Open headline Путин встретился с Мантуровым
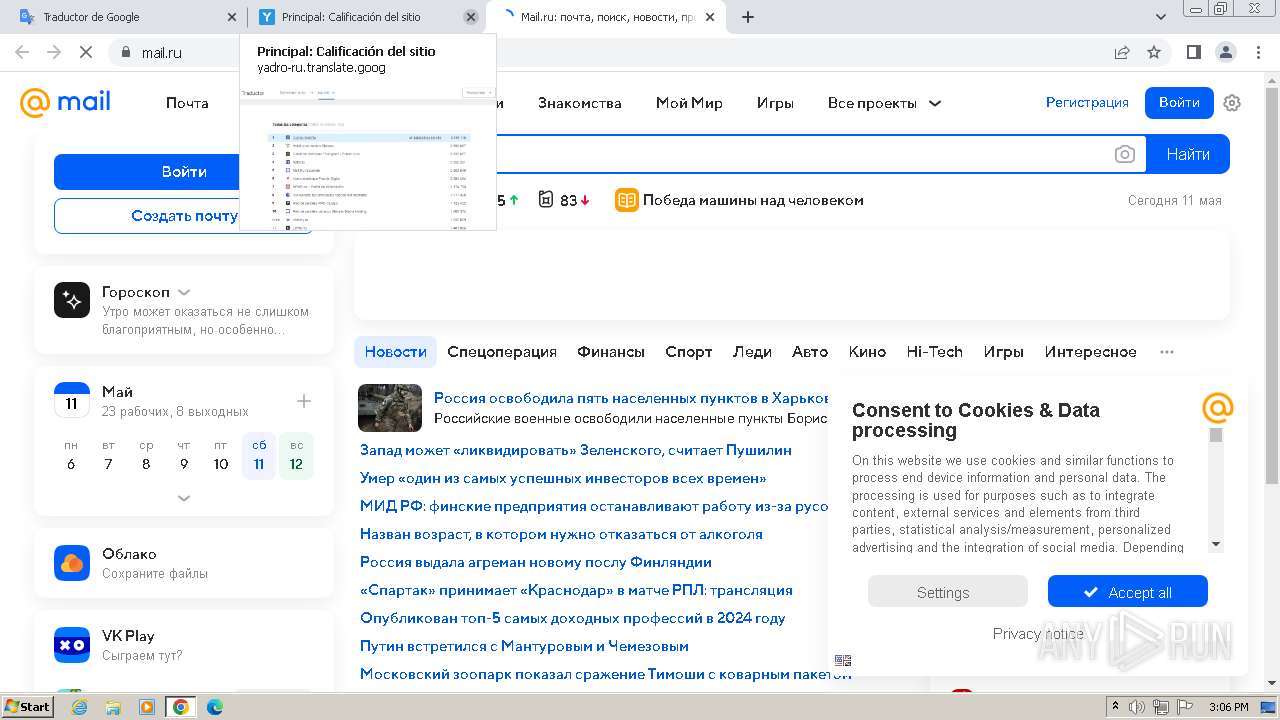Viewport: 1280px width, 720px height. [524, 646]
